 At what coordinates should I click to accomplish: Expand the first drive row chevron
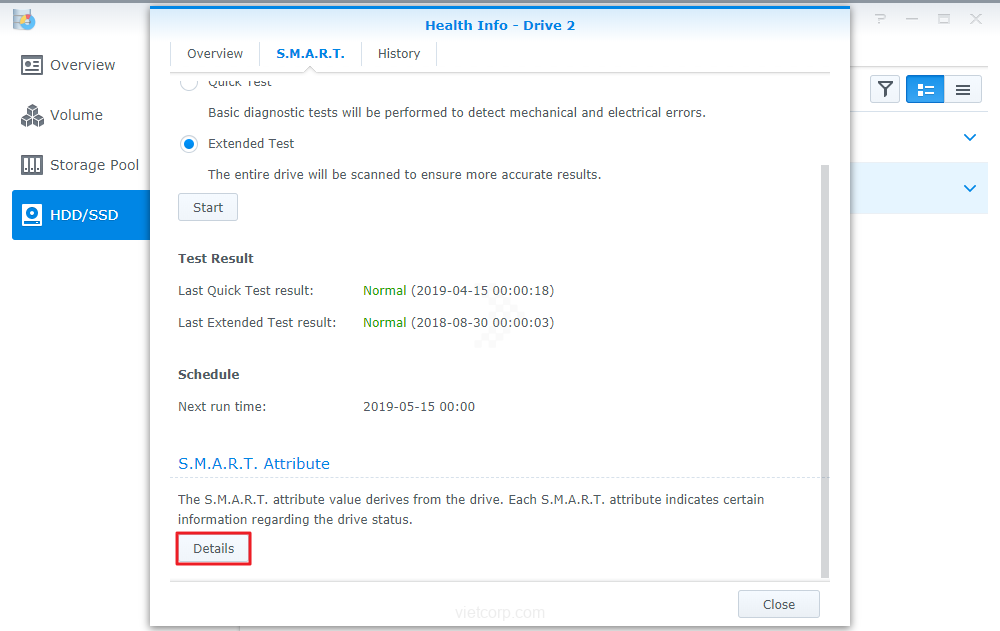pyautogui.click(x=969, y=138)
